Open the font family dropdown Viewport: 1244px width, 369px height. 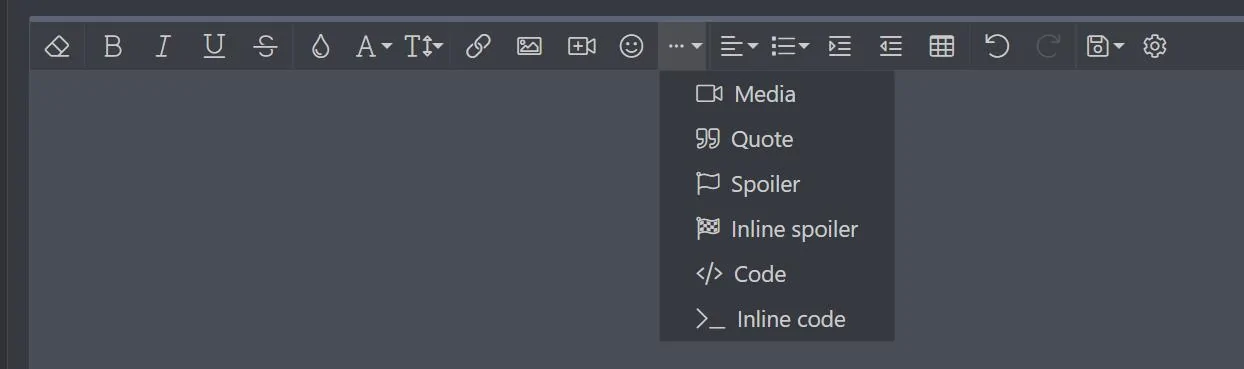(374, 46)
